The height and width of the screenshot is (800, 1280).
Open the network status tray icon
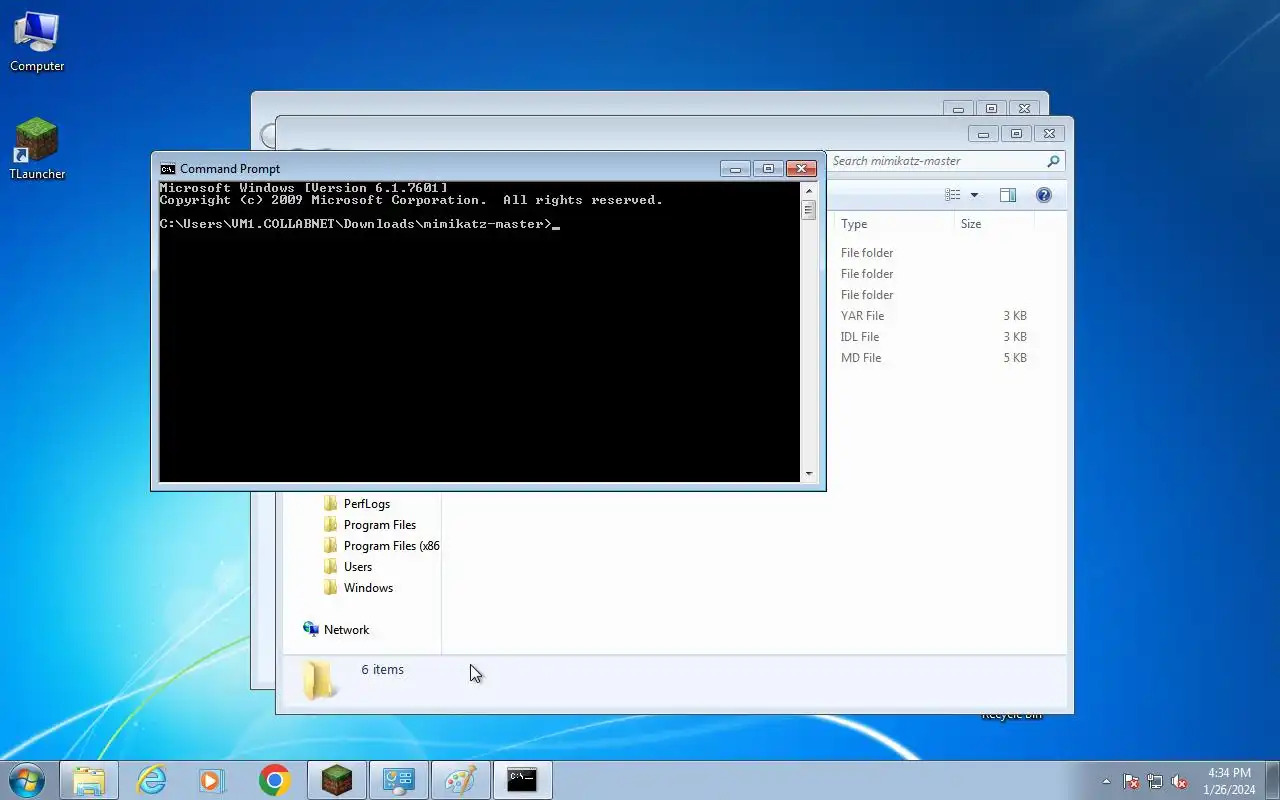coord(1155,781)
